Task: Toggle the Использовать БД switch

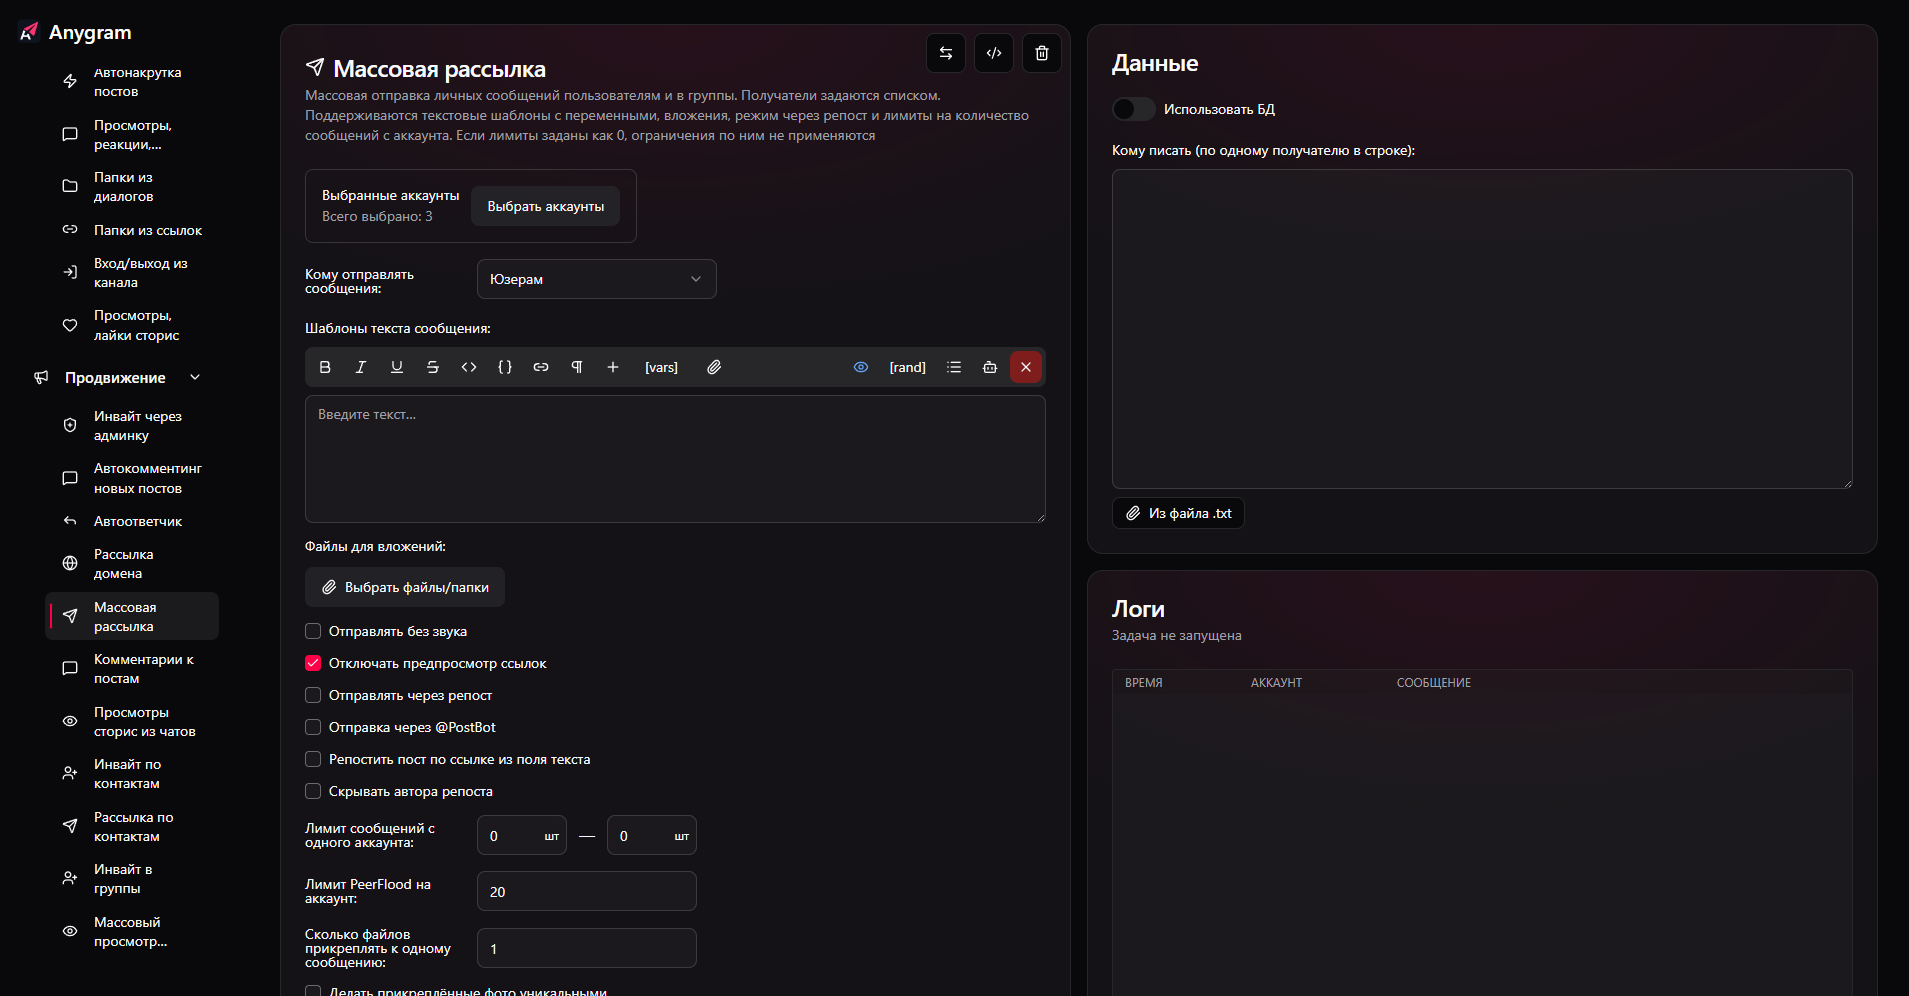Action: (1133, 109)
